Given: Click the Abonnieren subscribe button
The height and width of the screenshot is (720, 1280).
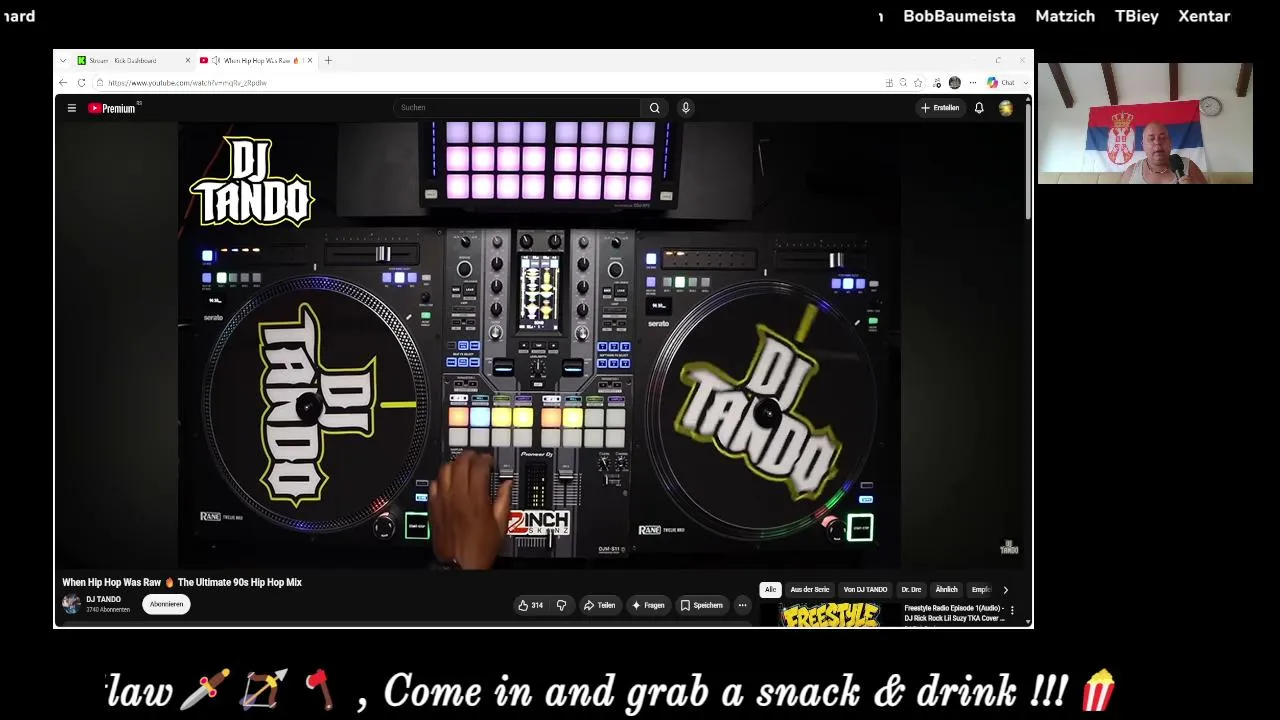Looking at the screenshot, I should [x=166, y=604].
